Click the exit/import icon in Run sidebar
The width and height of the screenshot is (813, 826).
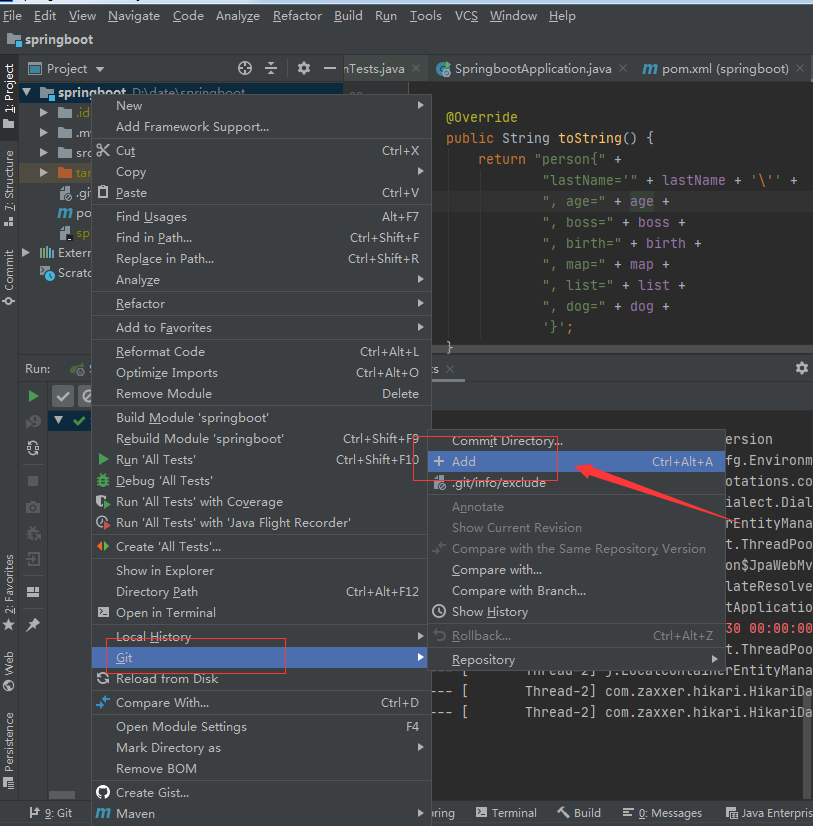coord(33,559)
